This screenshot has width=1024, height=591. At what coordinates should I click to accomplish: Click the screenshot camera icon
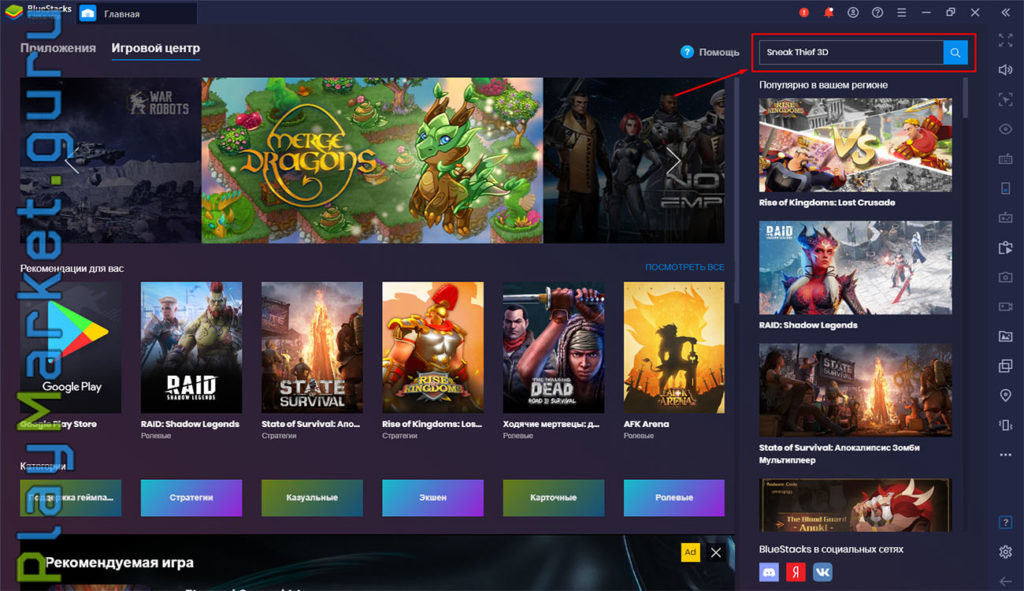click(1005, 277)
